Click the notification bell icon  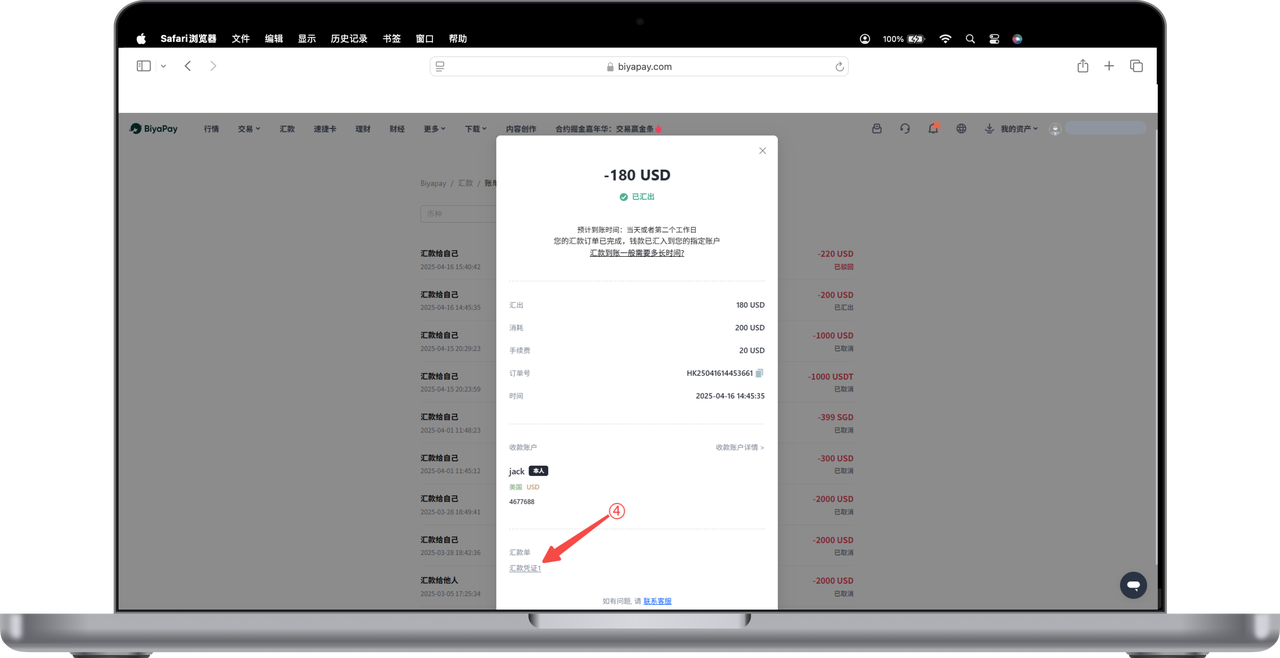pyautogui.click(x=933, y=129)
